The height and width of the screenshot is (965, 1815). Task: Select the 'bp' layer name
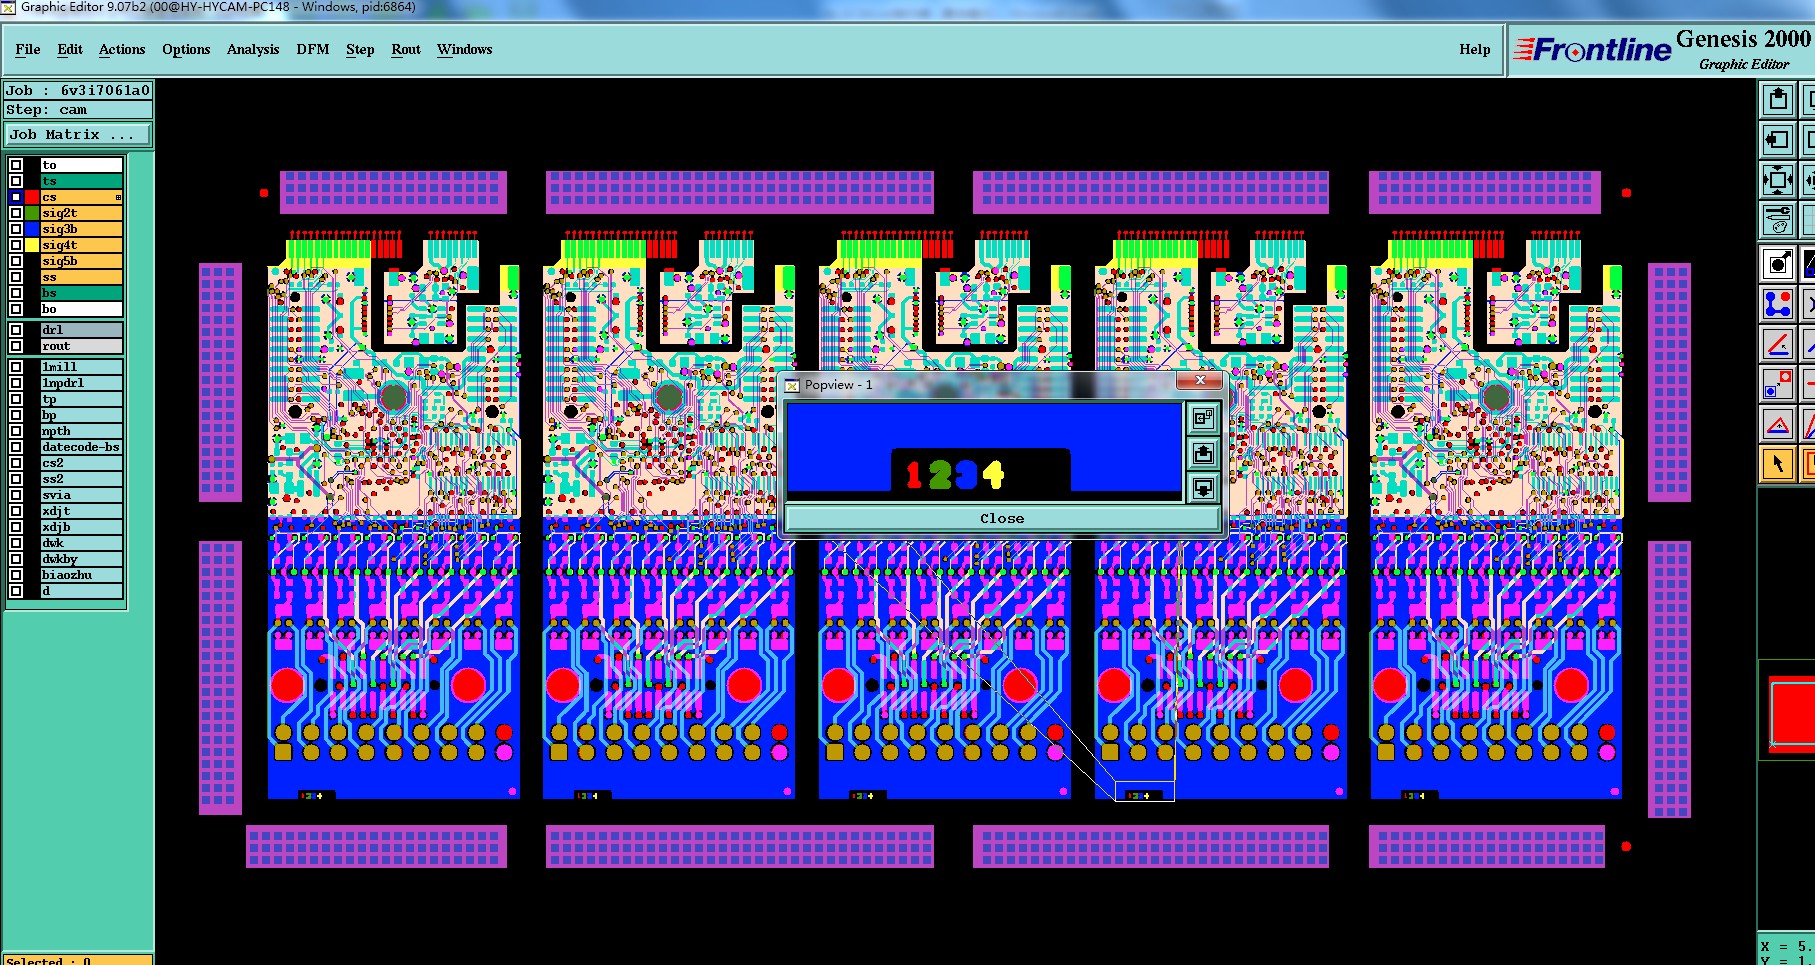tap(81, 415)
